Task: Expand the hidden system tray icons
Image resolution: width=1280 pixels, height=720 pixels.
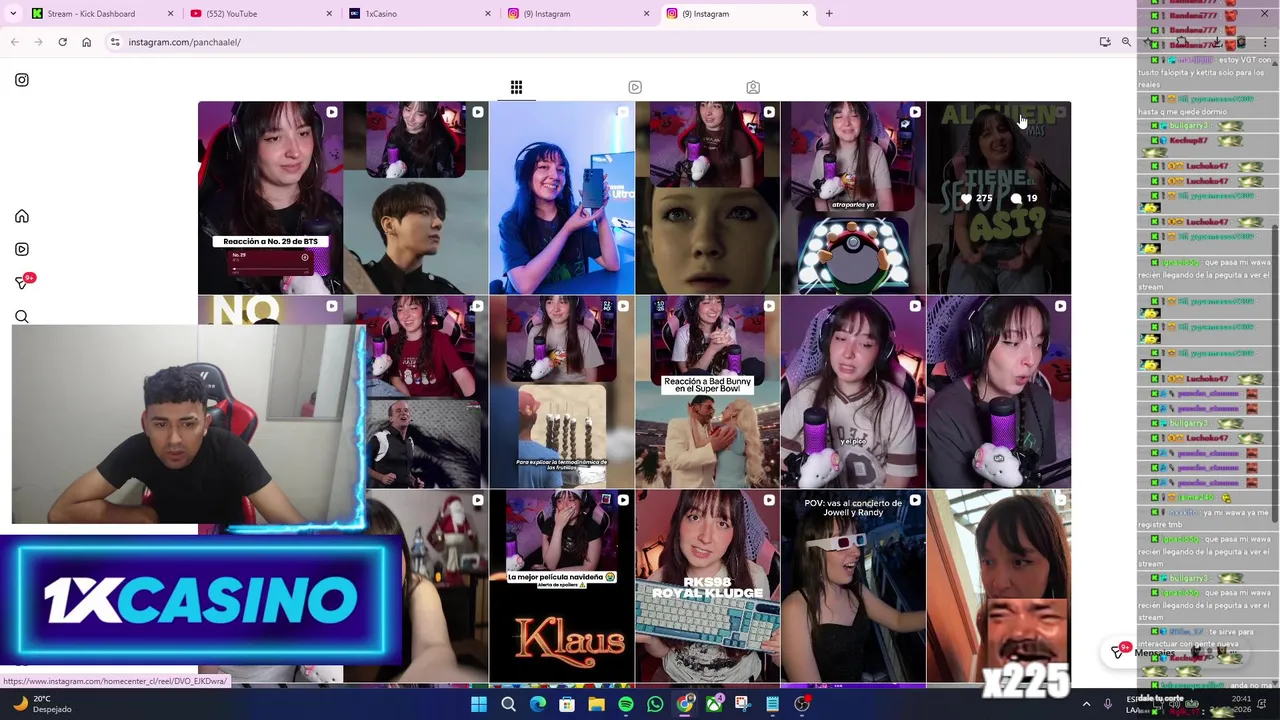Action: point(1086,704)
